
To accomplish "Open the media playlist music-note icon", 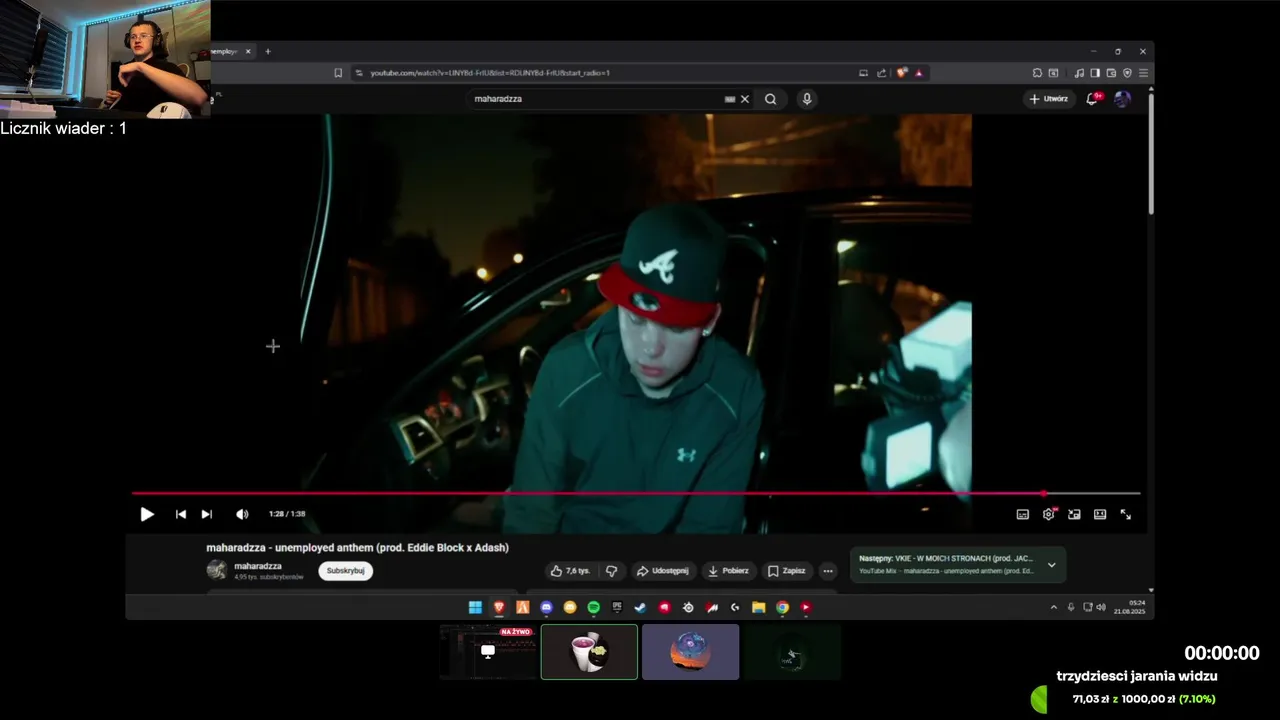I will coord(1079,73).
